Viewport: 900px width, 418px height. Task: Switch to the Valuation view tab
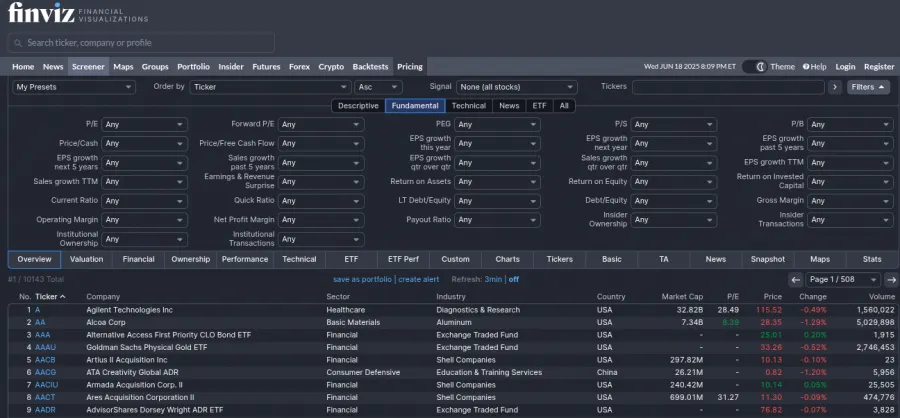[87, 259]
